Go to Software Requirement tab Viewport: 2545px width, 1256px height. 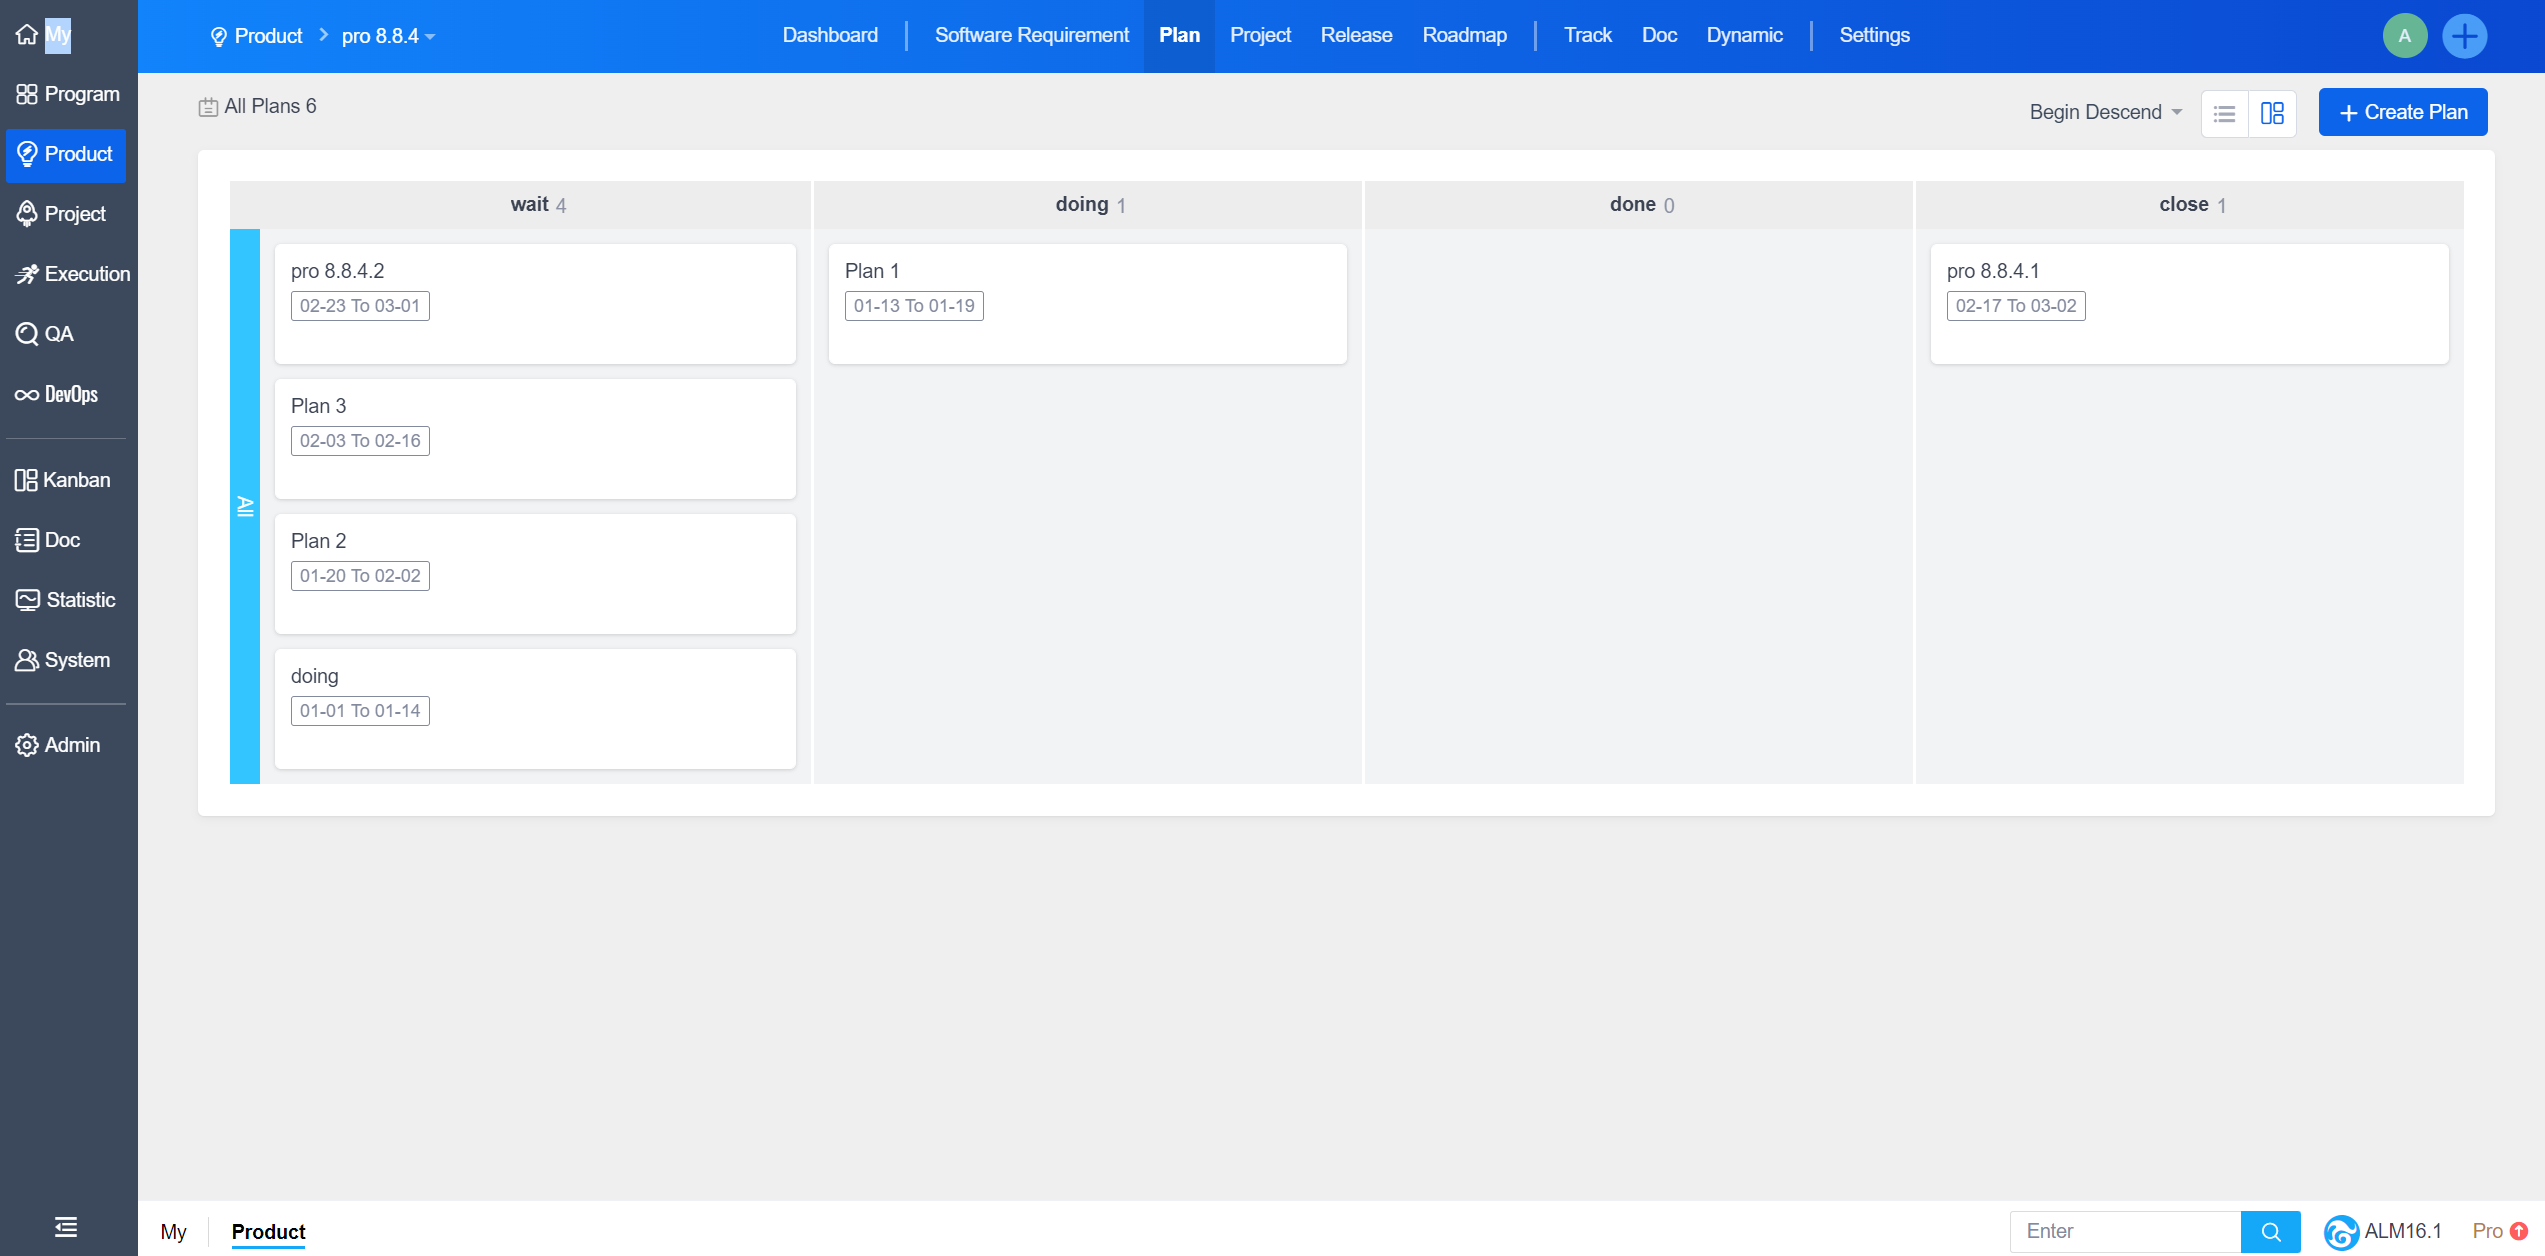tap(1031, 35)
